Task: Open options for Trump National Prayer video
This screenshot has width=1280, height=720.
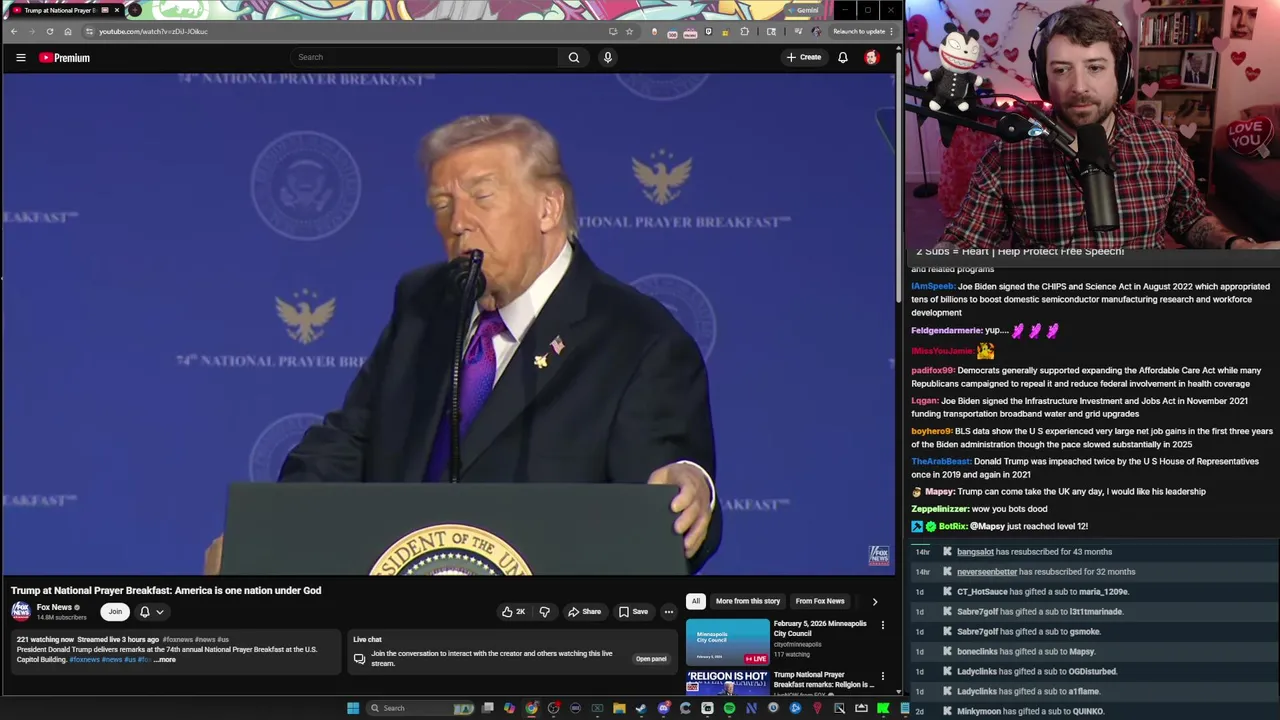Action: (882, 676)
